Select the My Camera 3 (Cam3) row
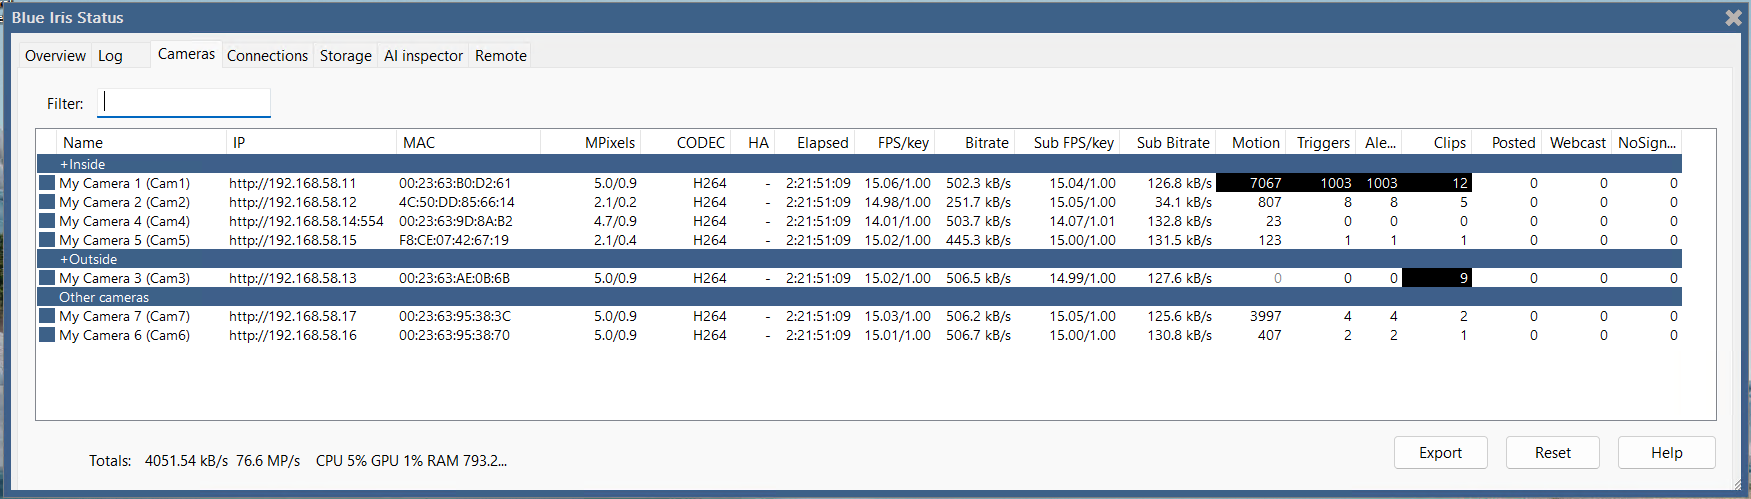Image resolution: width=1751 pixels, height=499 pixels. click(859, 278)
